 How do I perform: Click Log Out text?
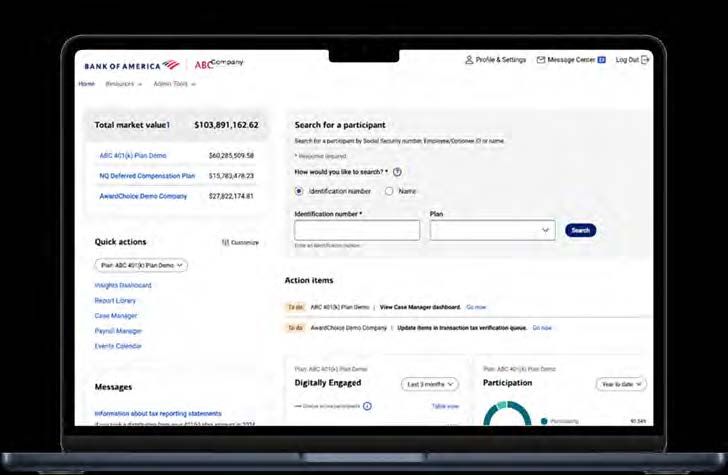click(x=627, y=60)
